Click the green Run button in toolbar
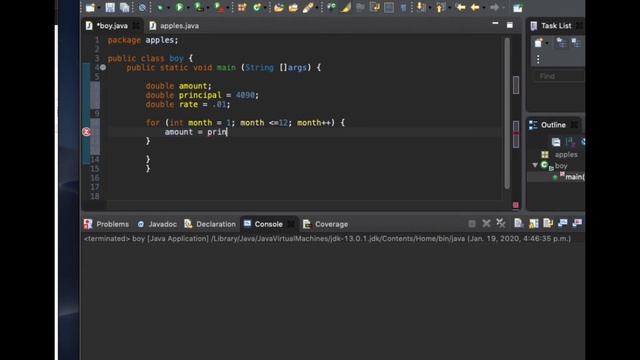Viewport: 640px width, 360px height. (179, 7)
